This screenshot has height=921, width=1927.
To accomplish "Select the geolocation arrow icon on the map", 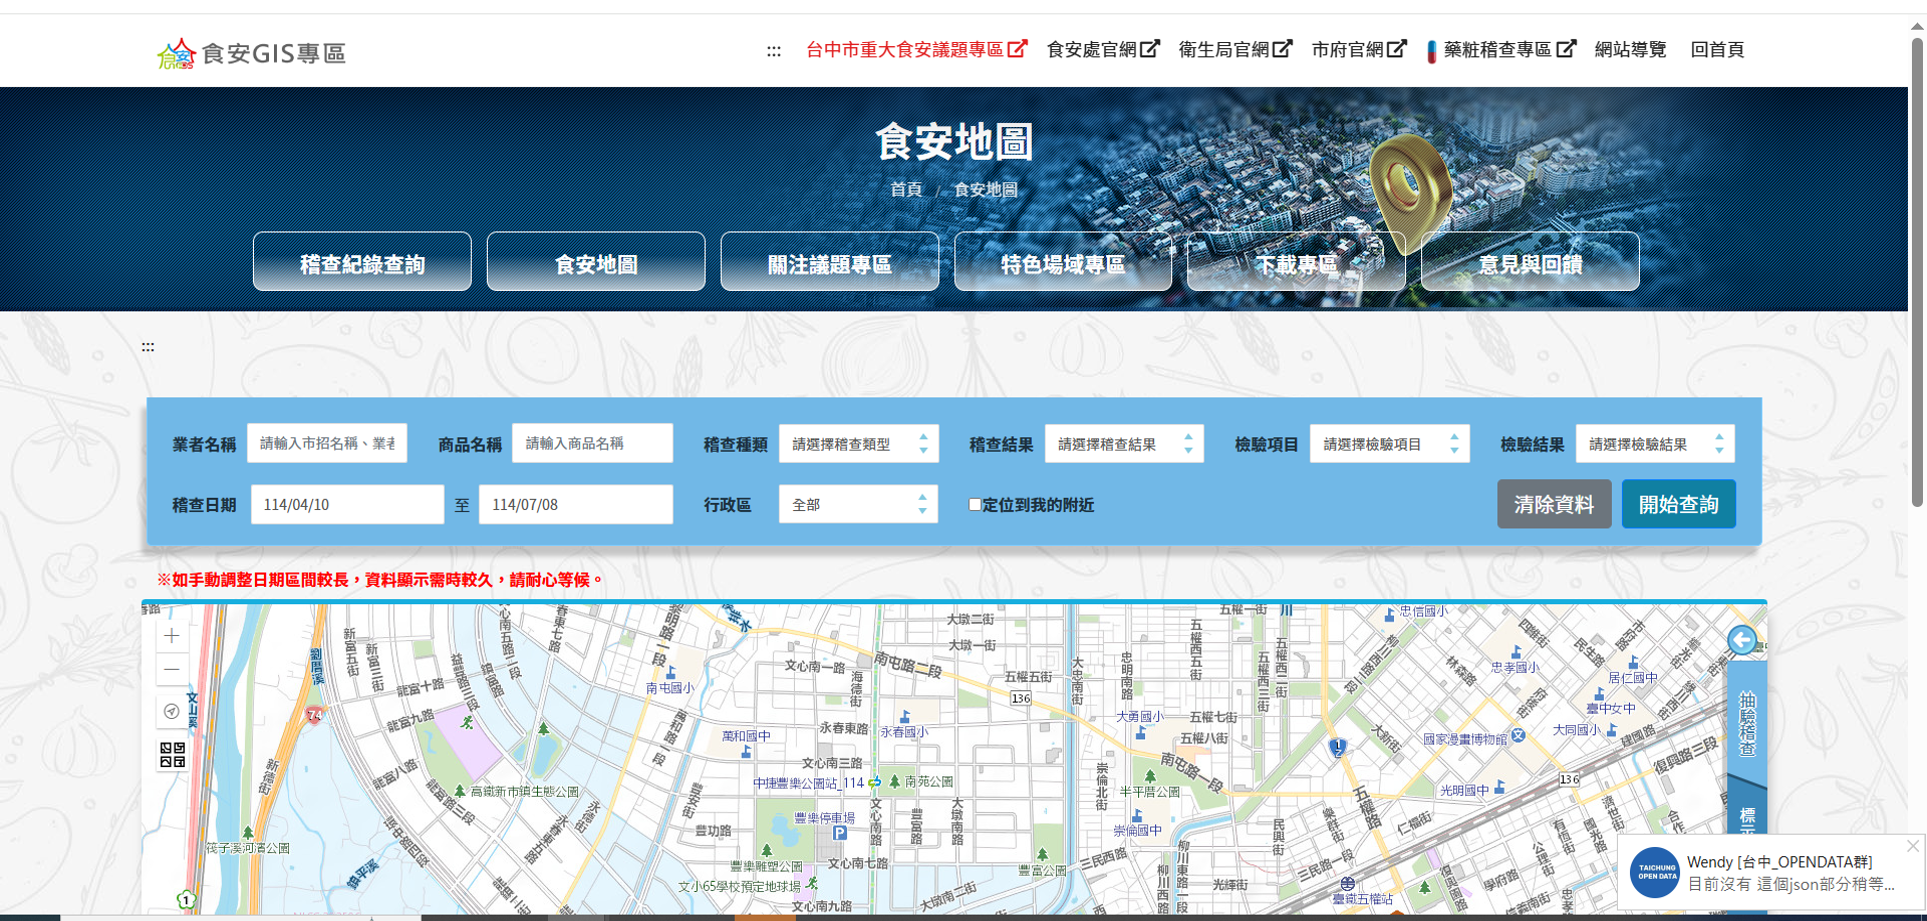I will 171,712.
